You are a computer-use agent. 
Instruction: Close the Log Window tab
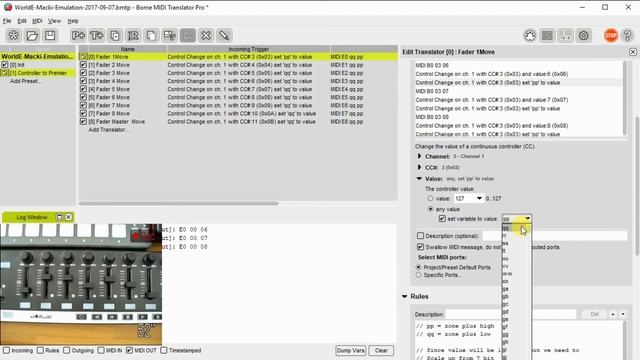pos(69,217)
